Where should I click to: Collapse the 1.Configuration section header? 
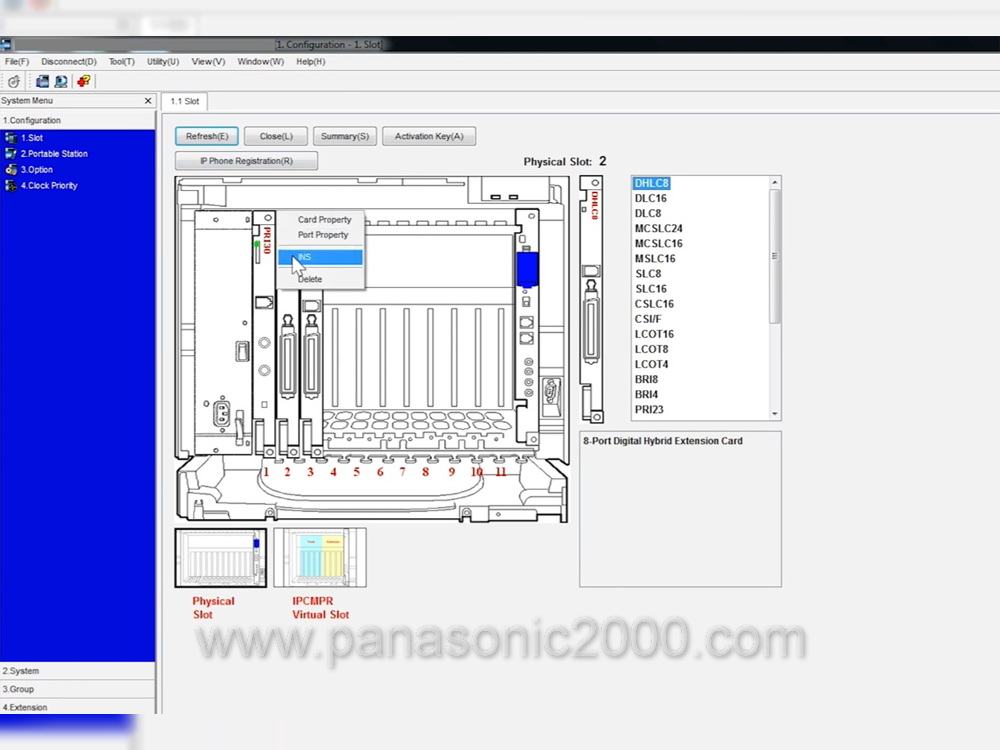pos(77,120)
